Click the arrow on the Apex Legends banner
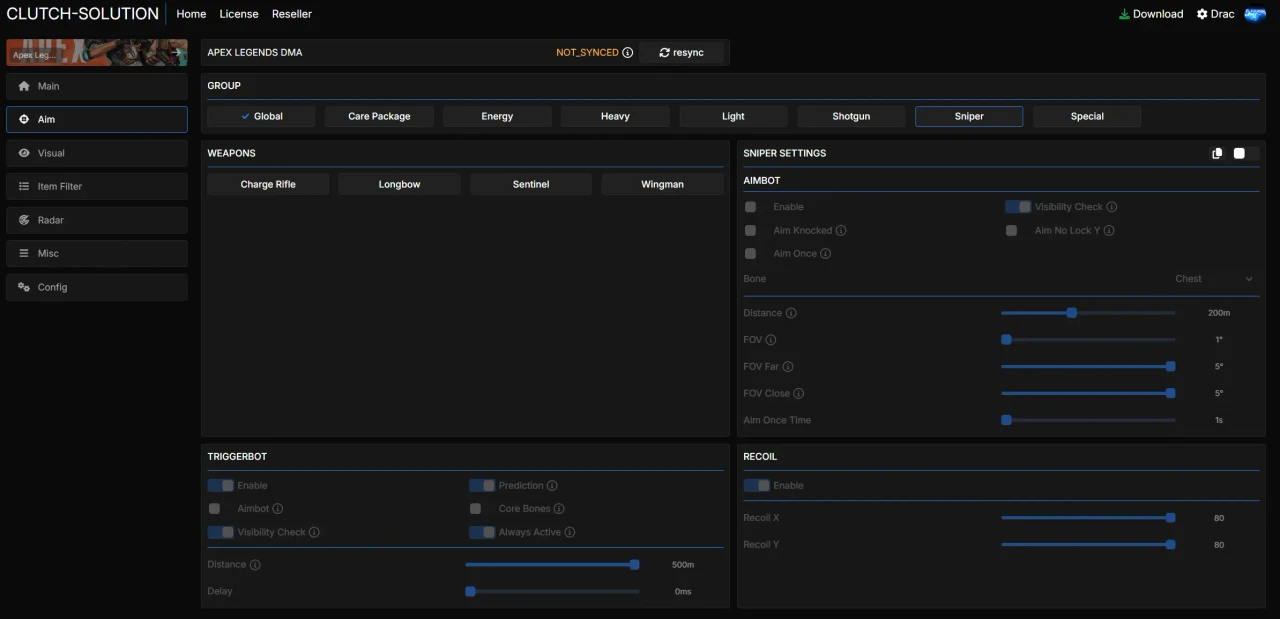The image size is (1280, 619). 176,52
